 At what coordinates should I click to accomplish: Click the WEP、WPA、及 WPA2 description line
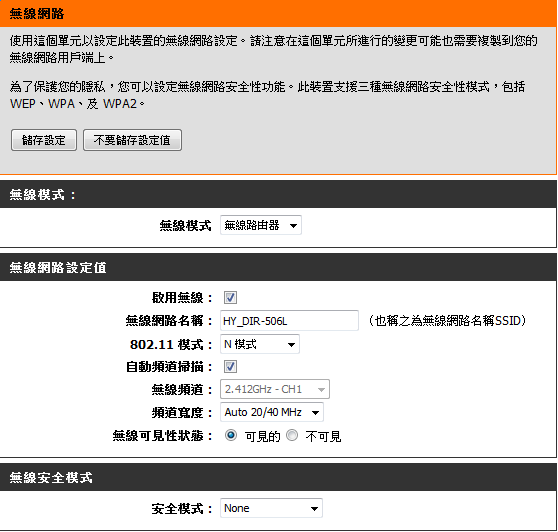78,104
